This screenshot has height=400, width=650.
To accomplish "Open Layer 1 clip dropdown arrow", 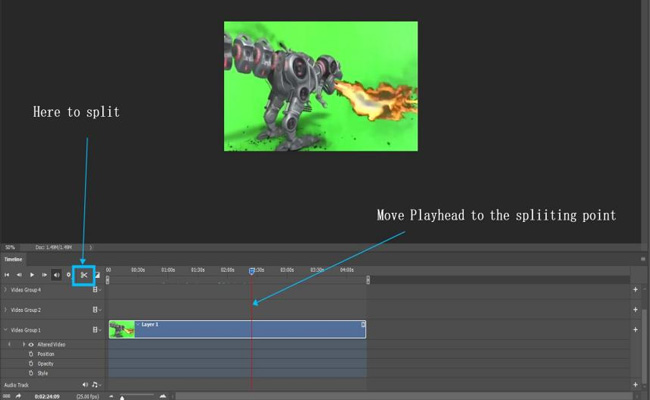I will click(138, 325).
